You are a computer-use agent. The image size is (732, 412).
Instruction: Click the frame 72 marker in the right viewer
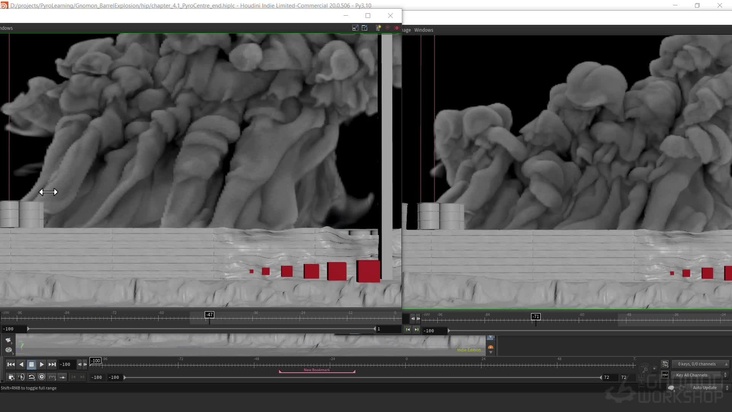(x=536, y=317)
